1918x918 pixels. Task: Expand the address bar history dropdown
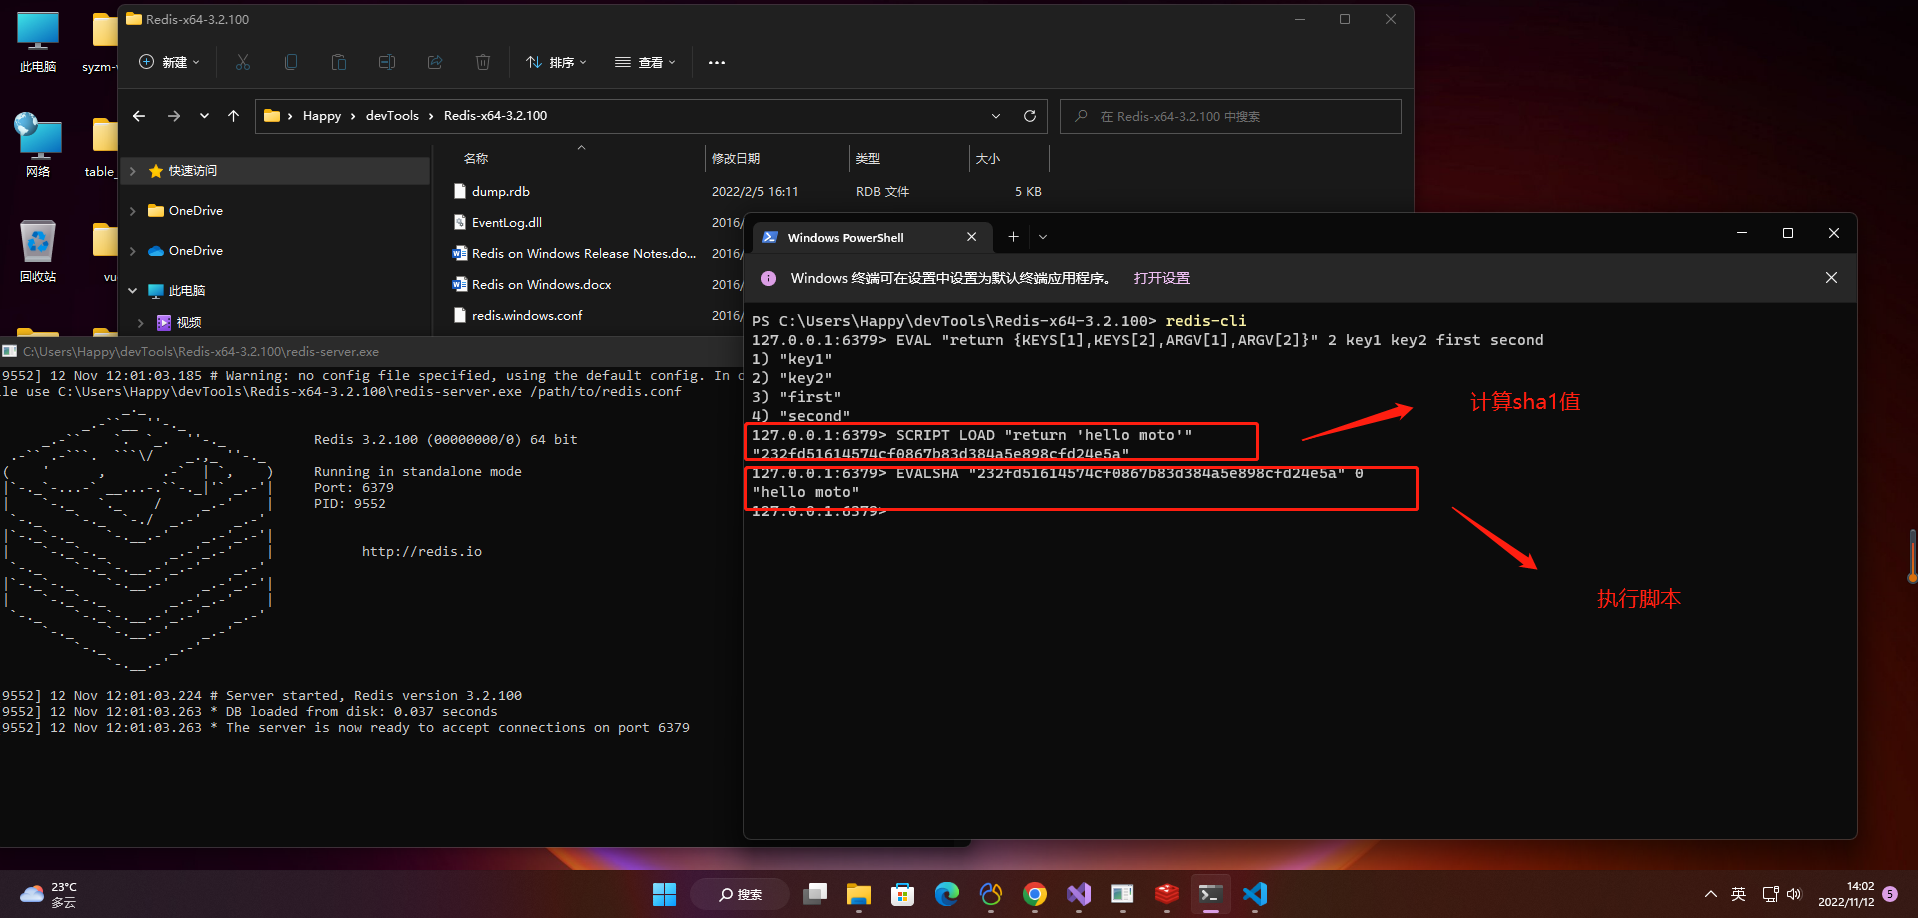coord(996,116)
